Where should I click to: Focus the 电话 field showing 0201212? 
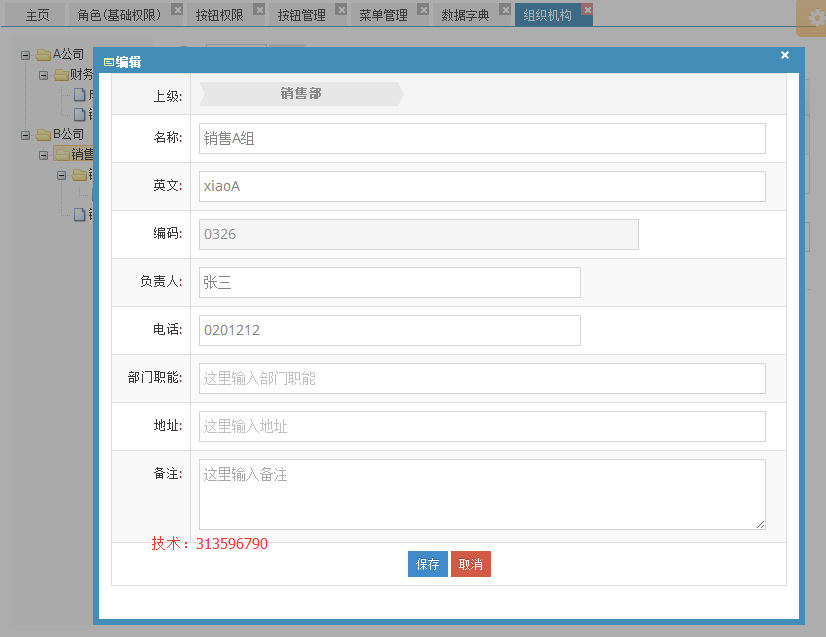(x=390, y=330)
